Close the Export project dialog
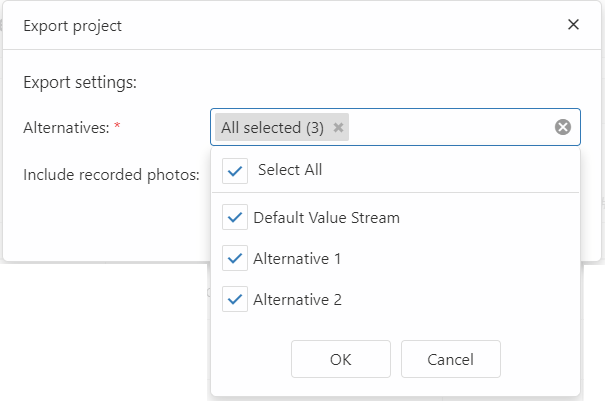The height and width of the screenshot is (401, 605). coord(573,25)
